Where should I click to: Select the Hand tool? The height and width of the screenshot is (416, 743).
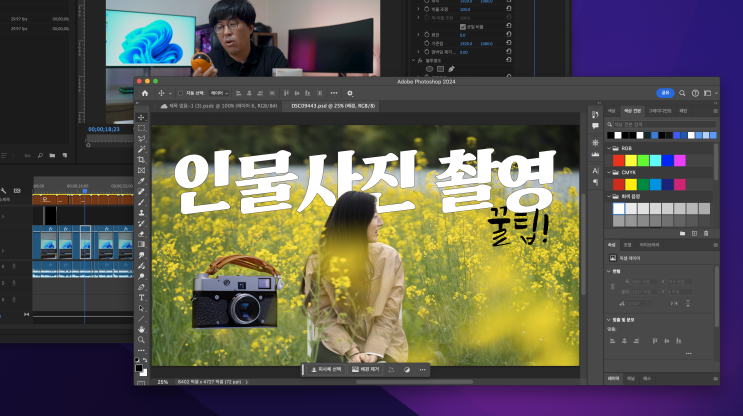point(141,329)
